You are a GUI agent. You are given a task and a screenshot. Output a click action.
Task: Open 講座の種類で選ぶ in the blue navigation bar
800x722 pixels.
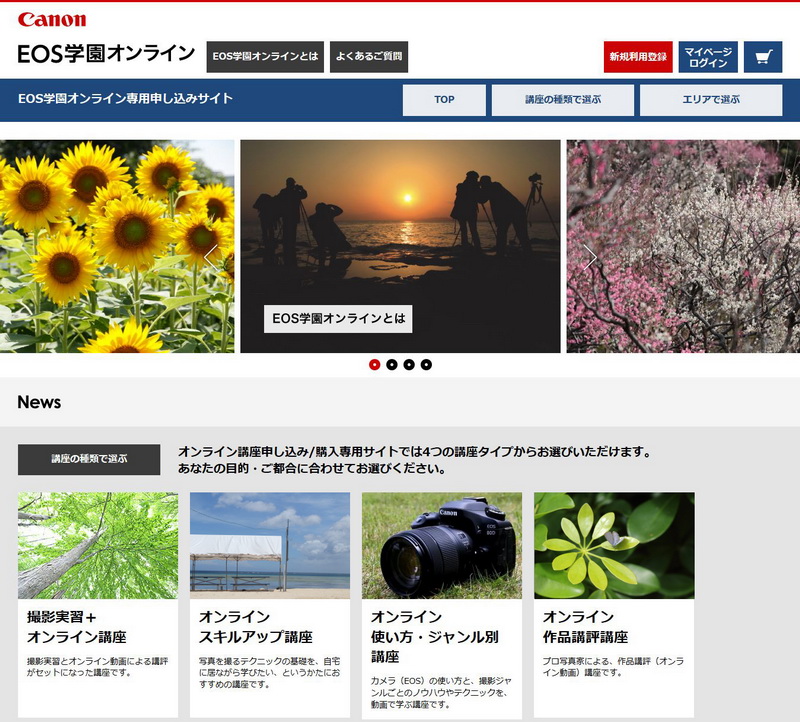click(x=563, y=100)
